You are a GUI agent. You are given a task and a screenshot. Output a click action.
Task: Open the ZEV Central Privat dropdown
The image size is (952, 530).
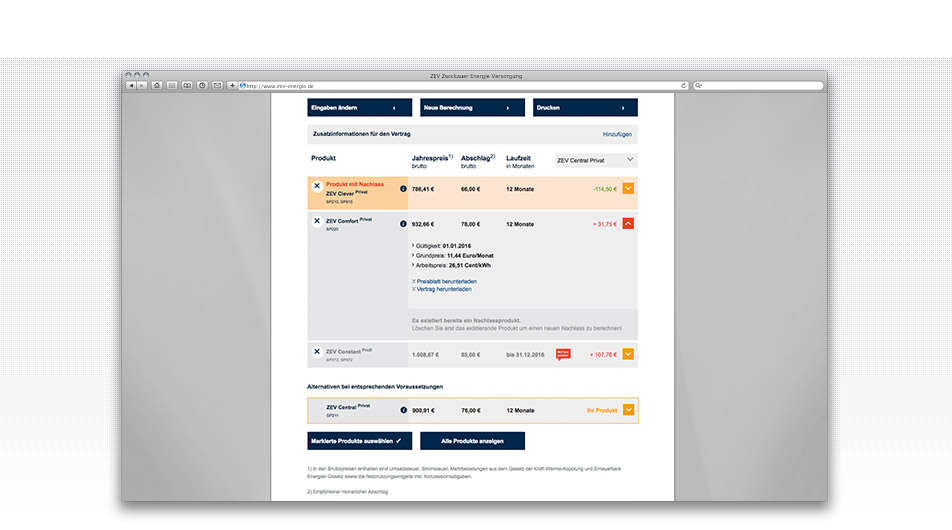coord(595,159)
